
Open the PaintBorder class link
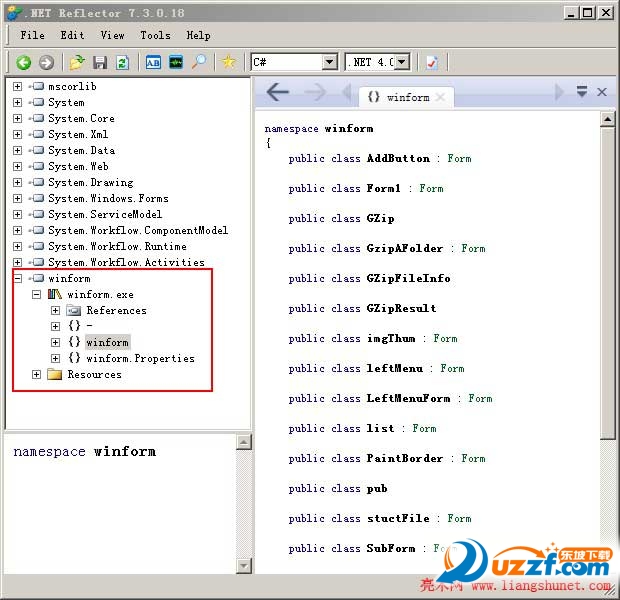405,458
